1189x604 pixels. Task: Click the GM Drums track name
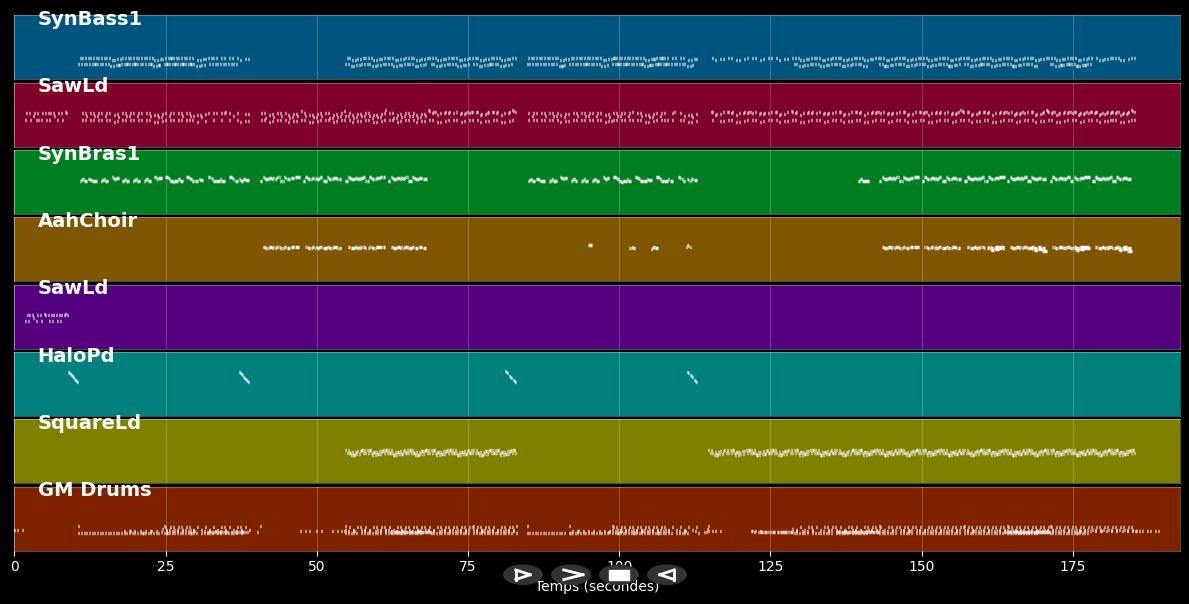94,490
